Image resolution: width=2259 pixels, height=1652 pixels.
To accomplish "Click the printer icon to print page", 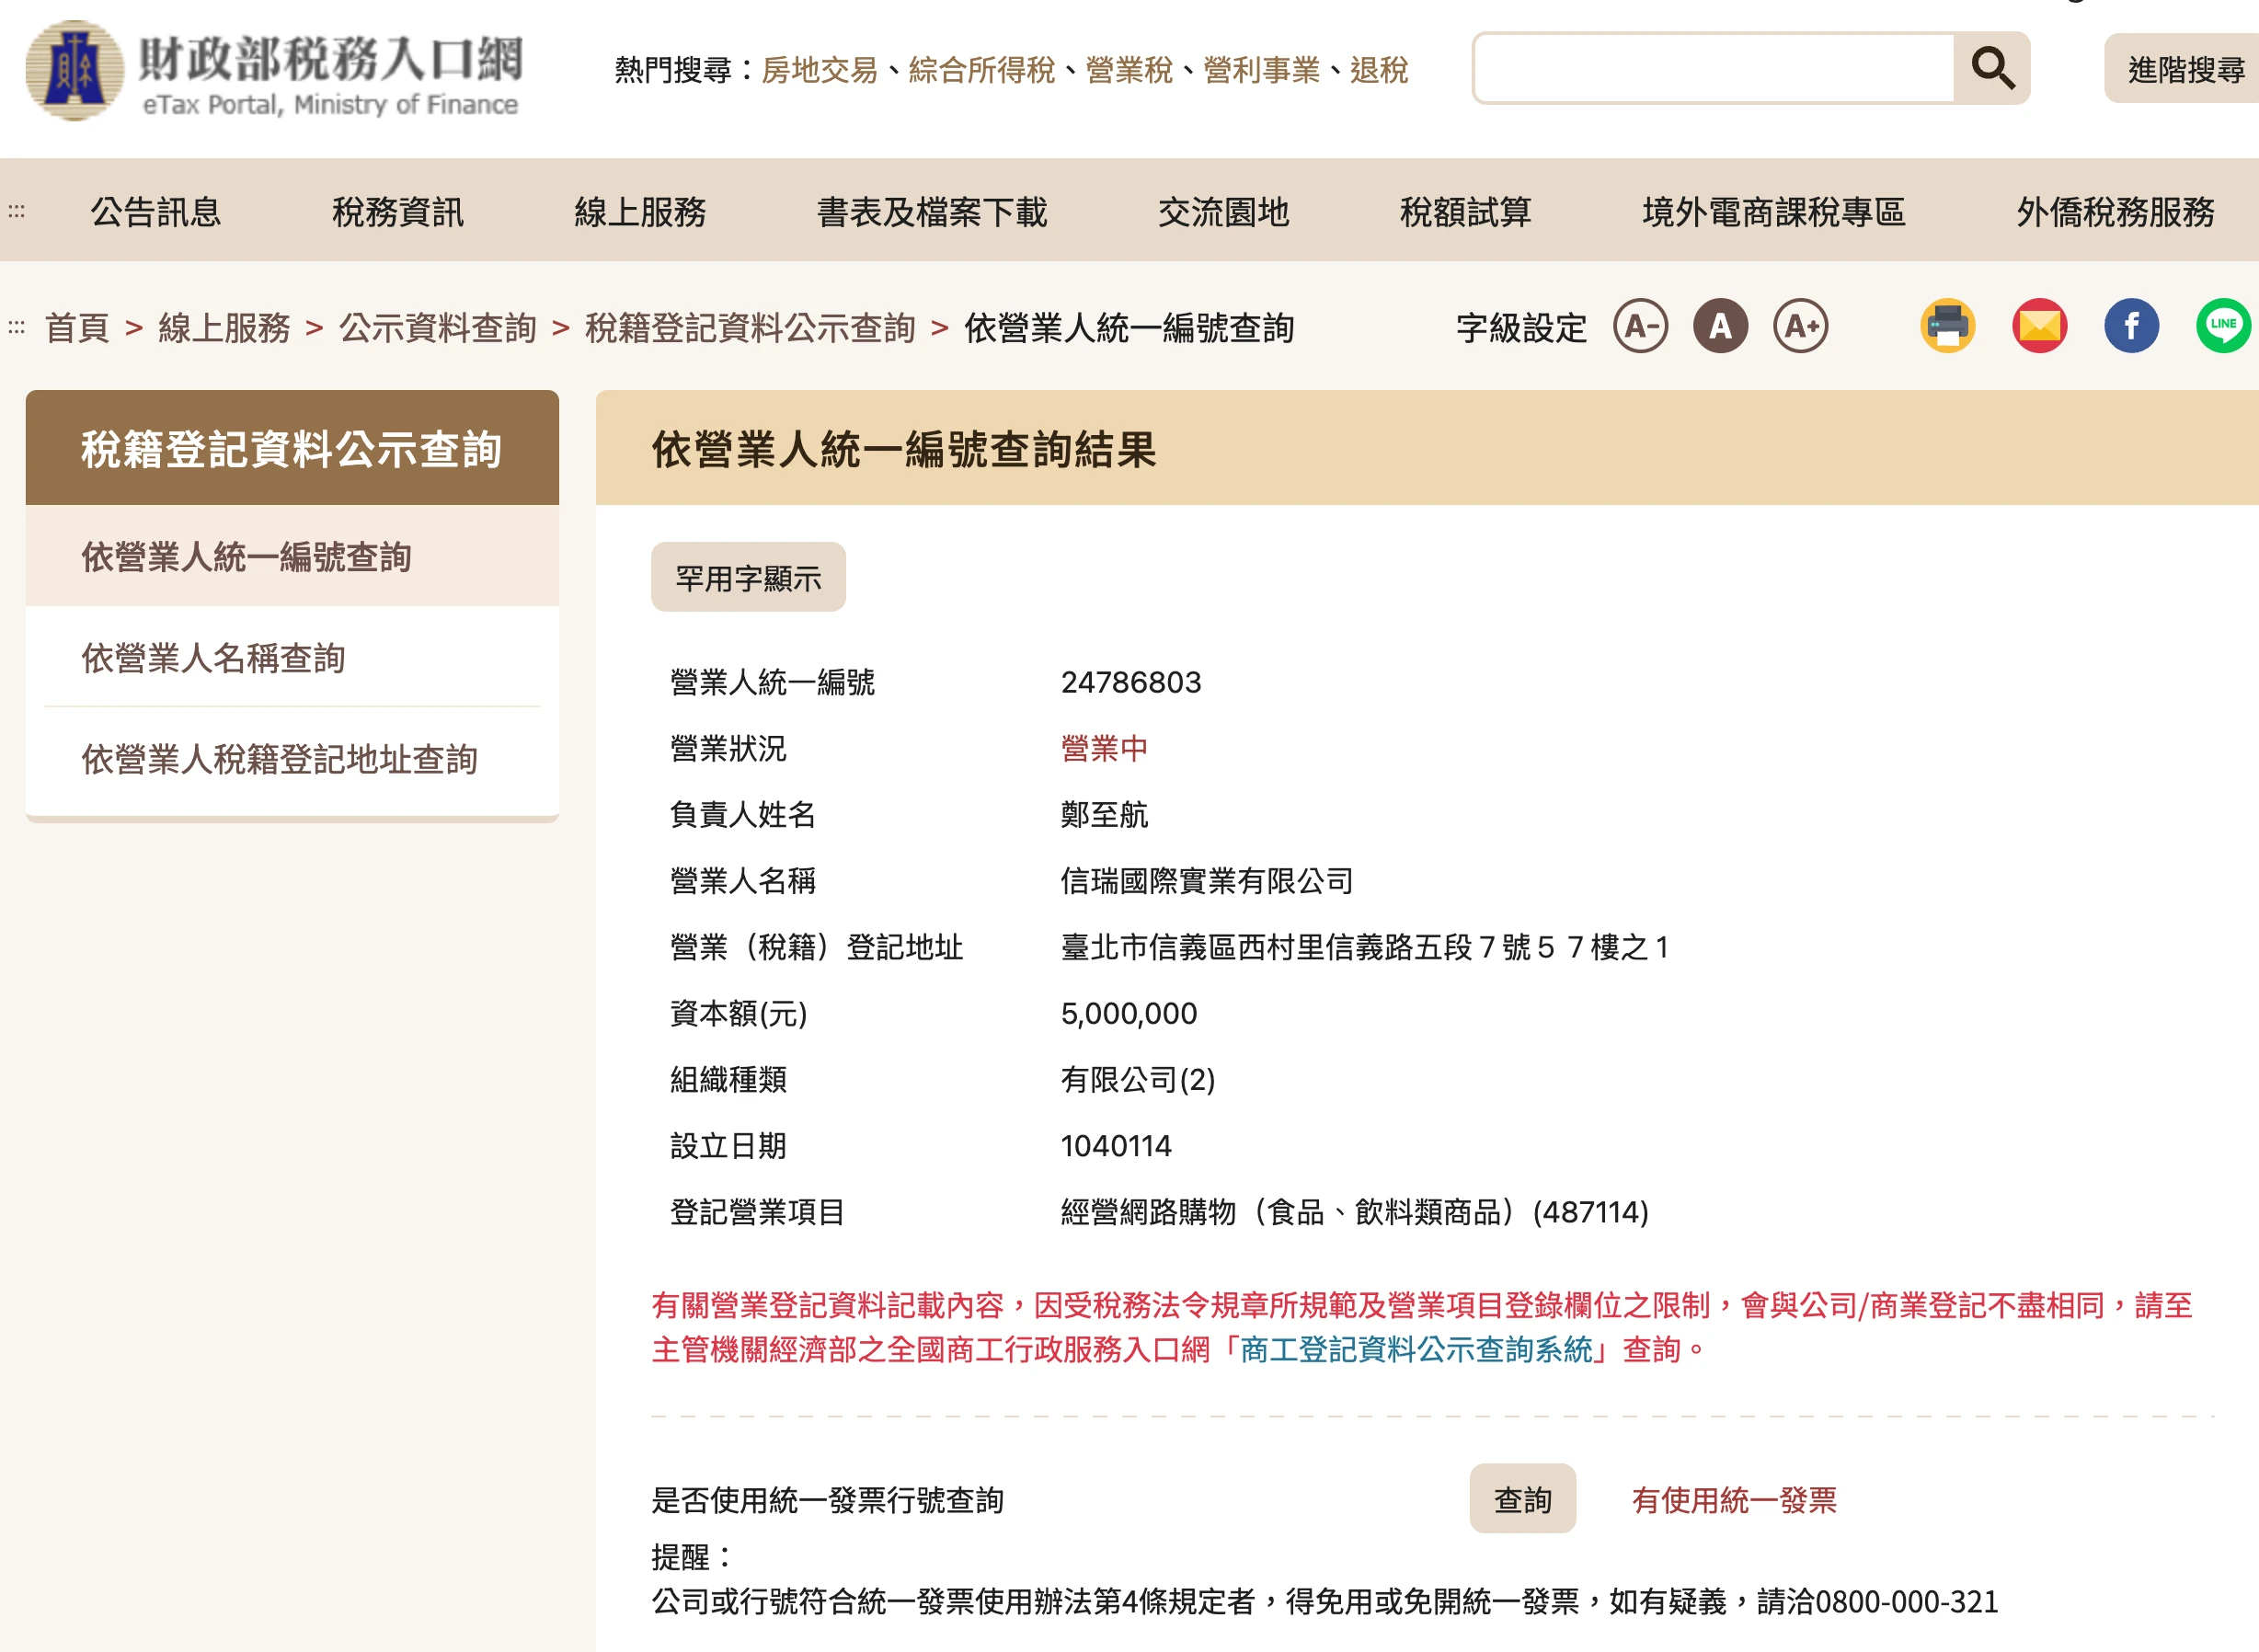I will 1947,326.
